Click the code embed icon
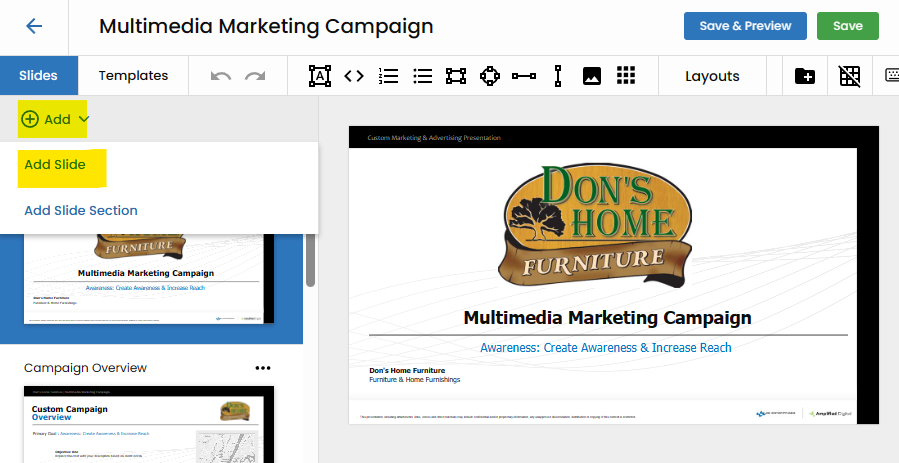Viewport: 899px width, 463px height. (353, 76)
